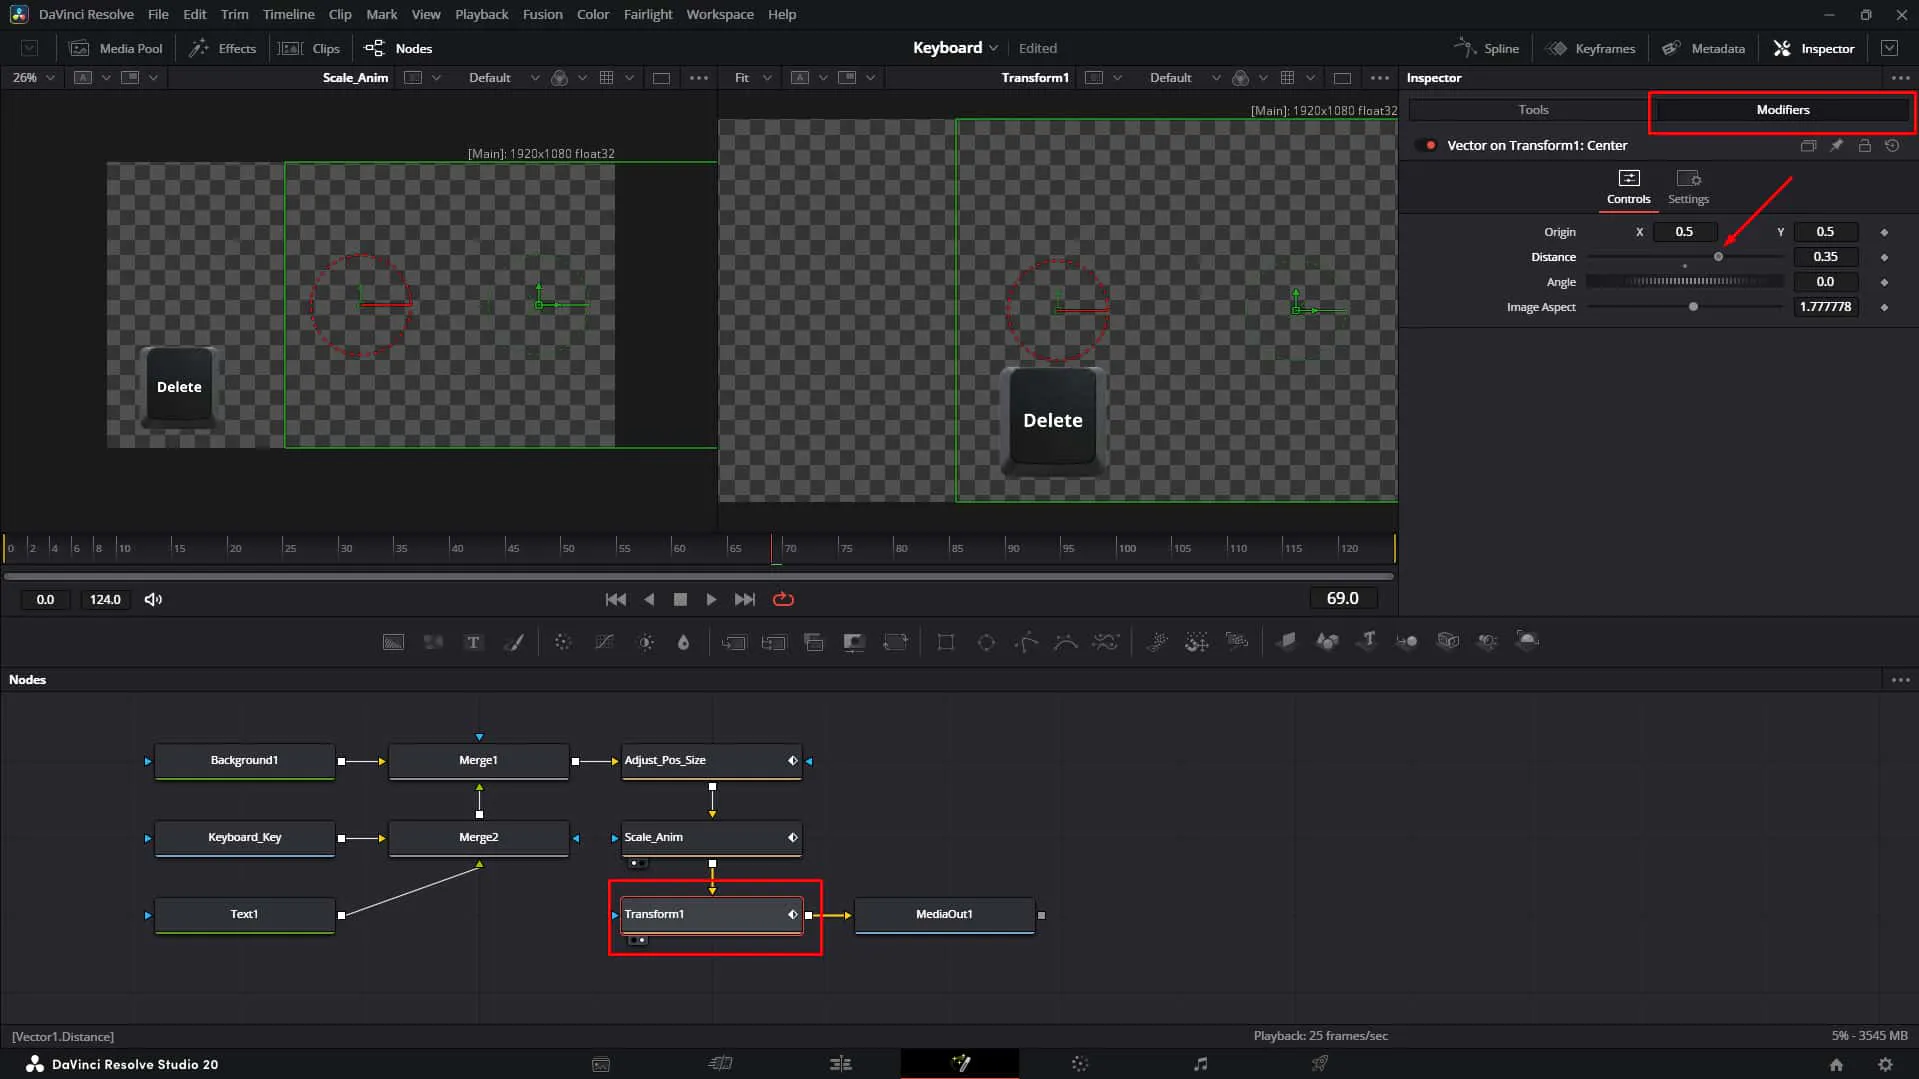Open the Fusion page from bottom bar
The width and height of the screenshot is (1919, 1079).
point(960,1063)
